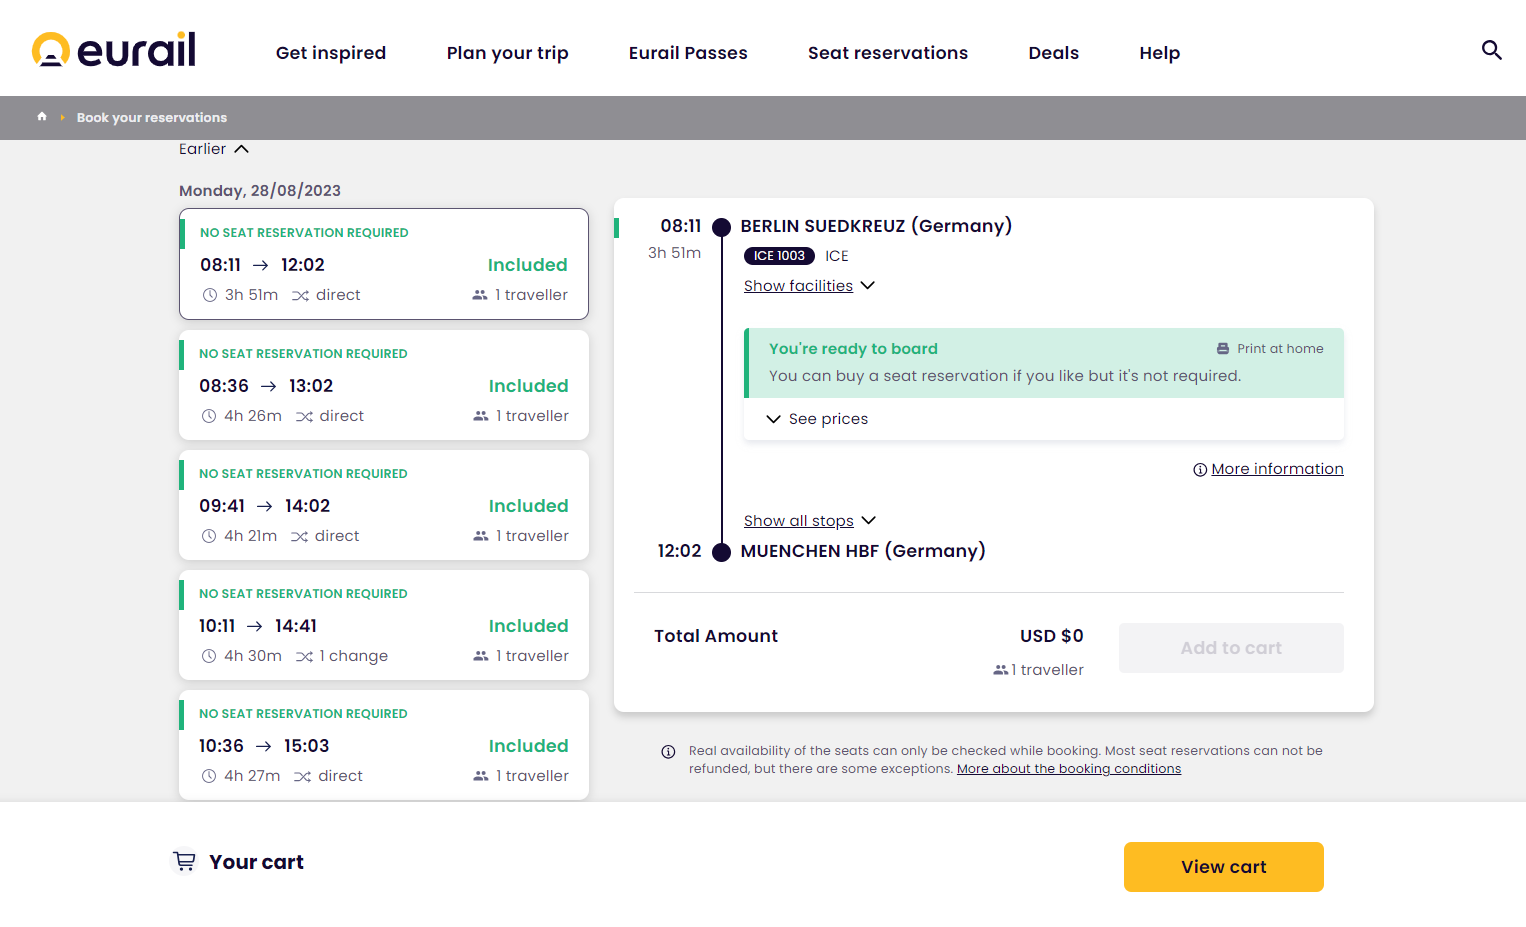Open the Seat reservations menu
1526x927 pixels.
(887, 53)
